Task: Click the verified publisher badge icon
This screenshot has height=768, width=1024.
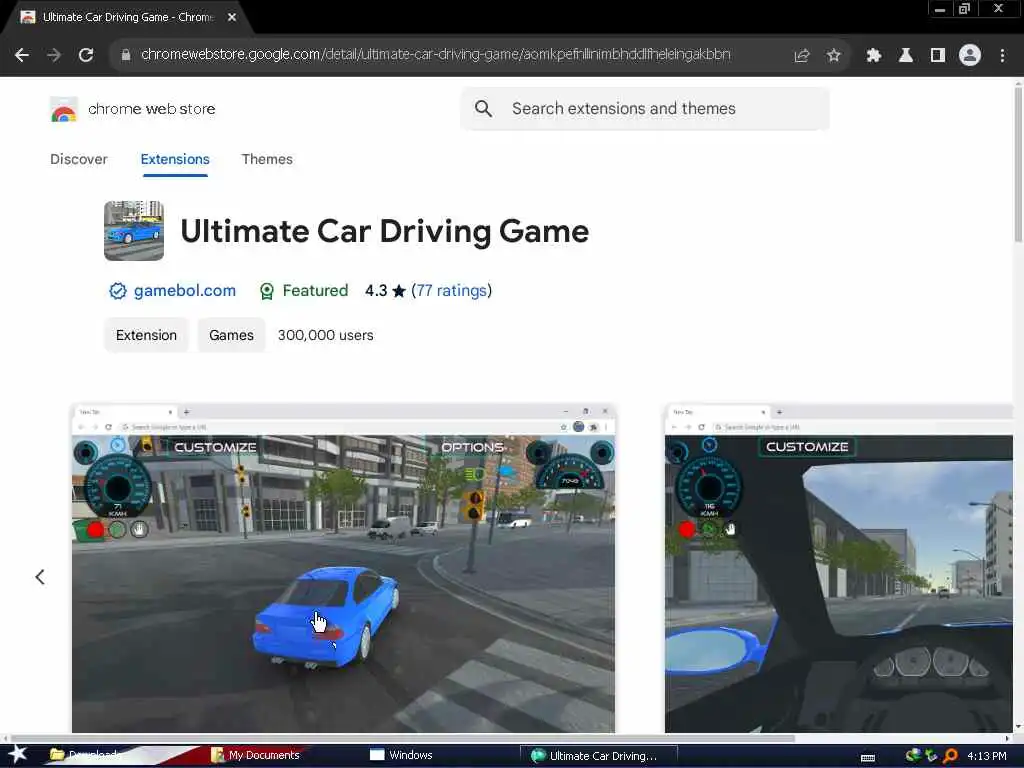Action: (118, 291)
